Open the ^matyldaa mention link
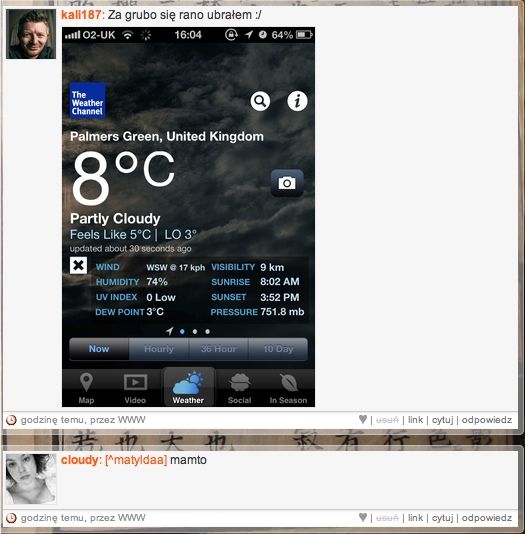 pyautogui.click(x=136, y=460)
